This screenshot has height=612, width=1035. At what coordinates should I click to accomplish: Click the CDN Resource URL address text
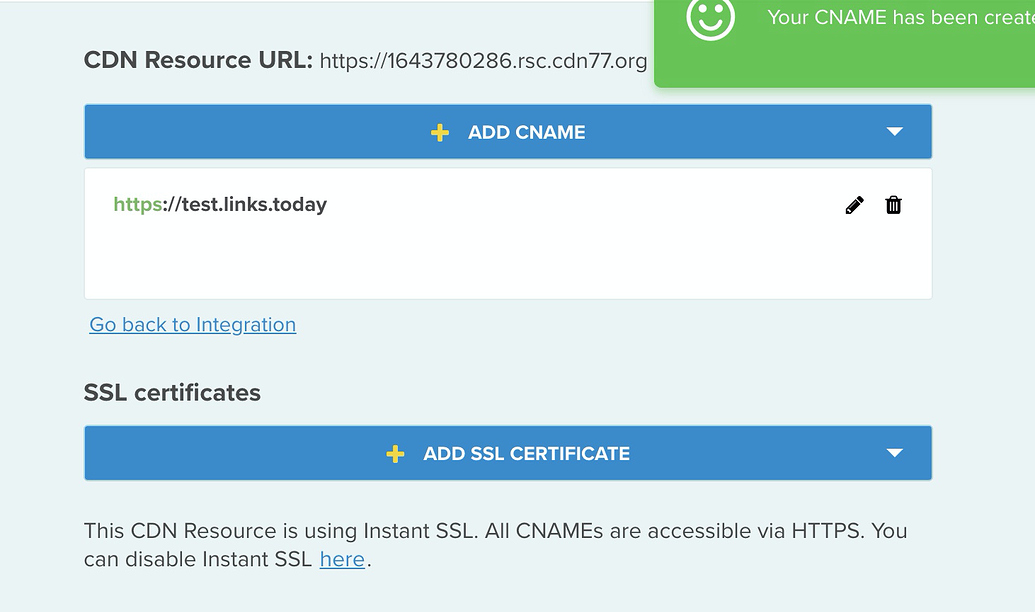pos(483,61)
